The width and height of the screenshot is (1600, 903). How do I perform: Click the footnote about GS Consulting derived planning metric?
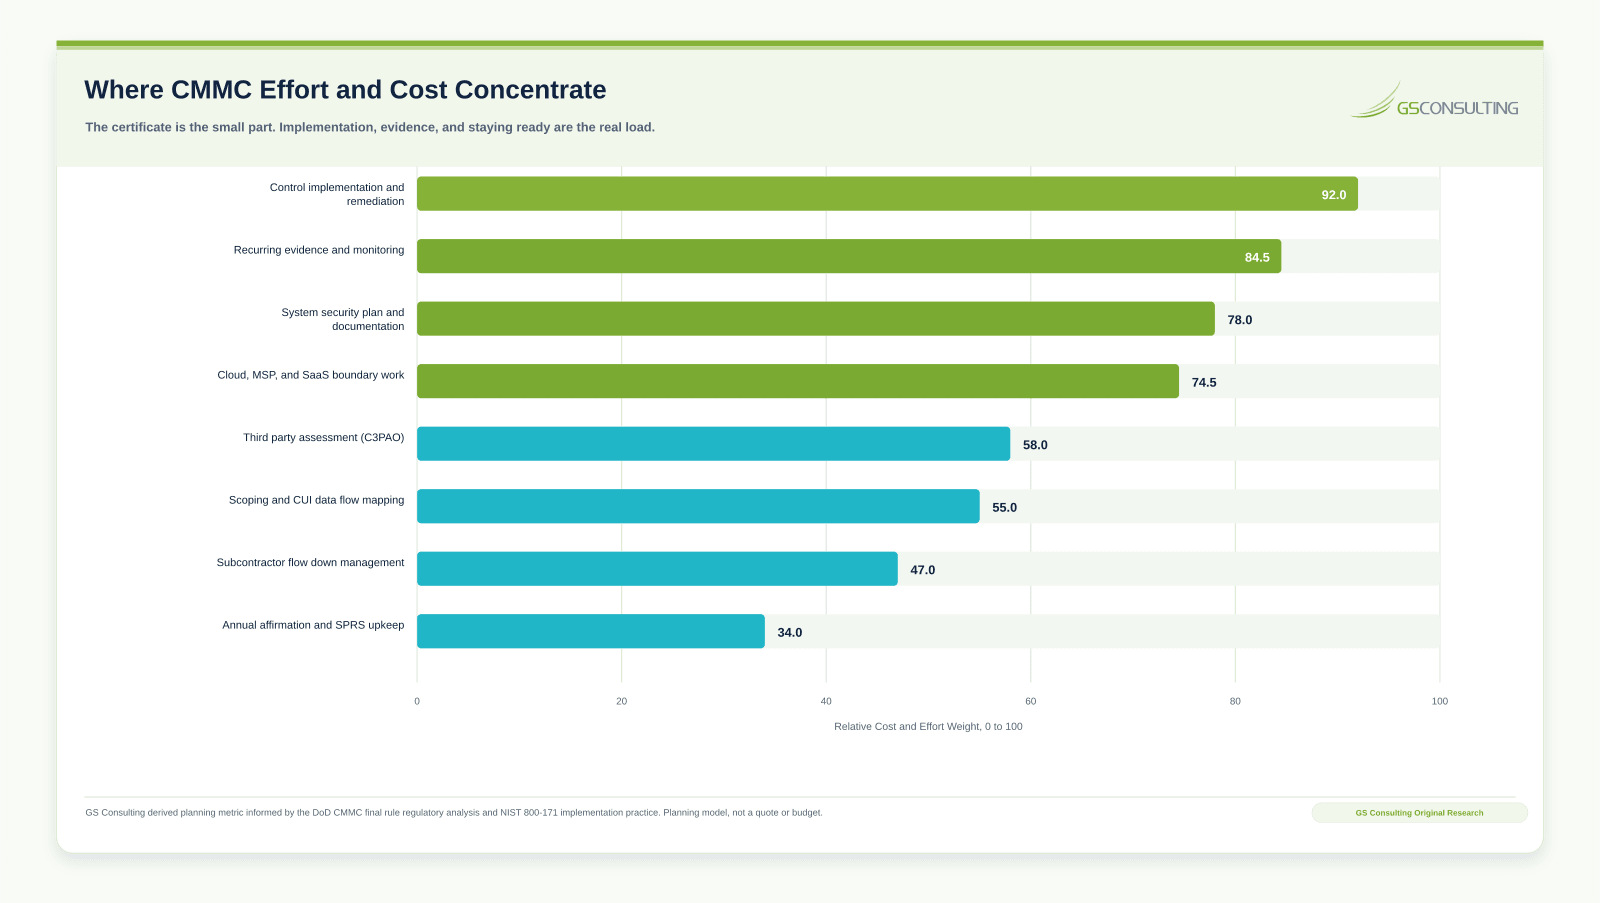point(454,813)
